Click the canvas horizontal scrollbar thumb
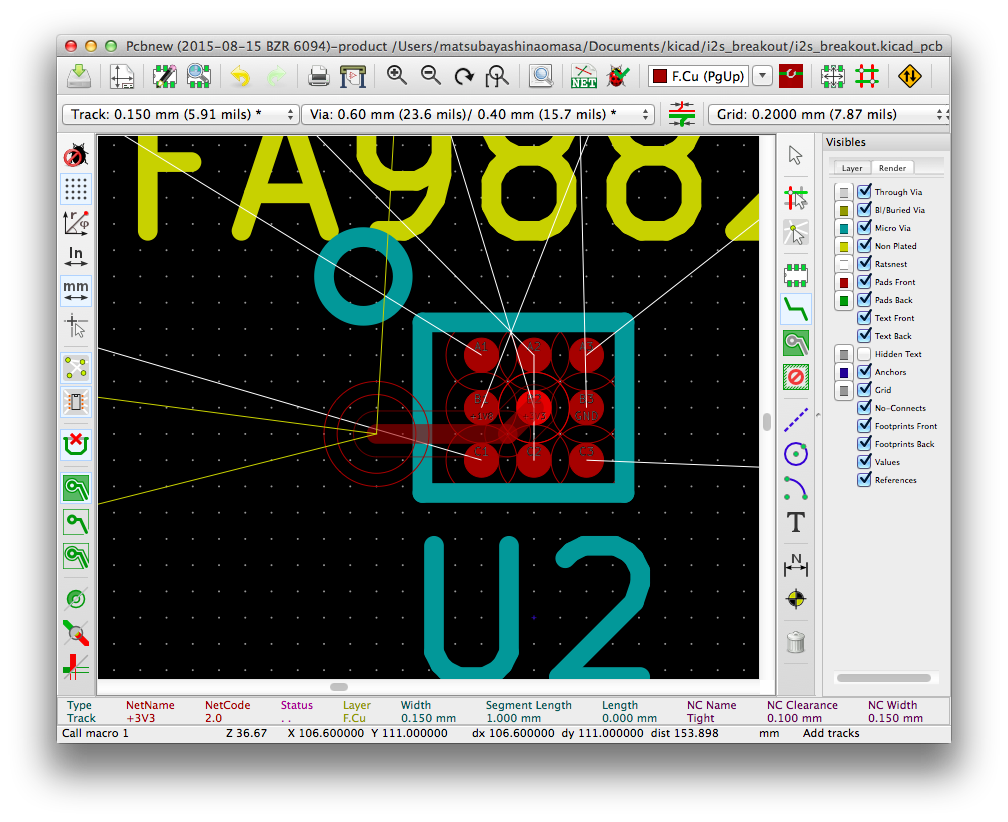1008x822 pixels. point(339,686)
